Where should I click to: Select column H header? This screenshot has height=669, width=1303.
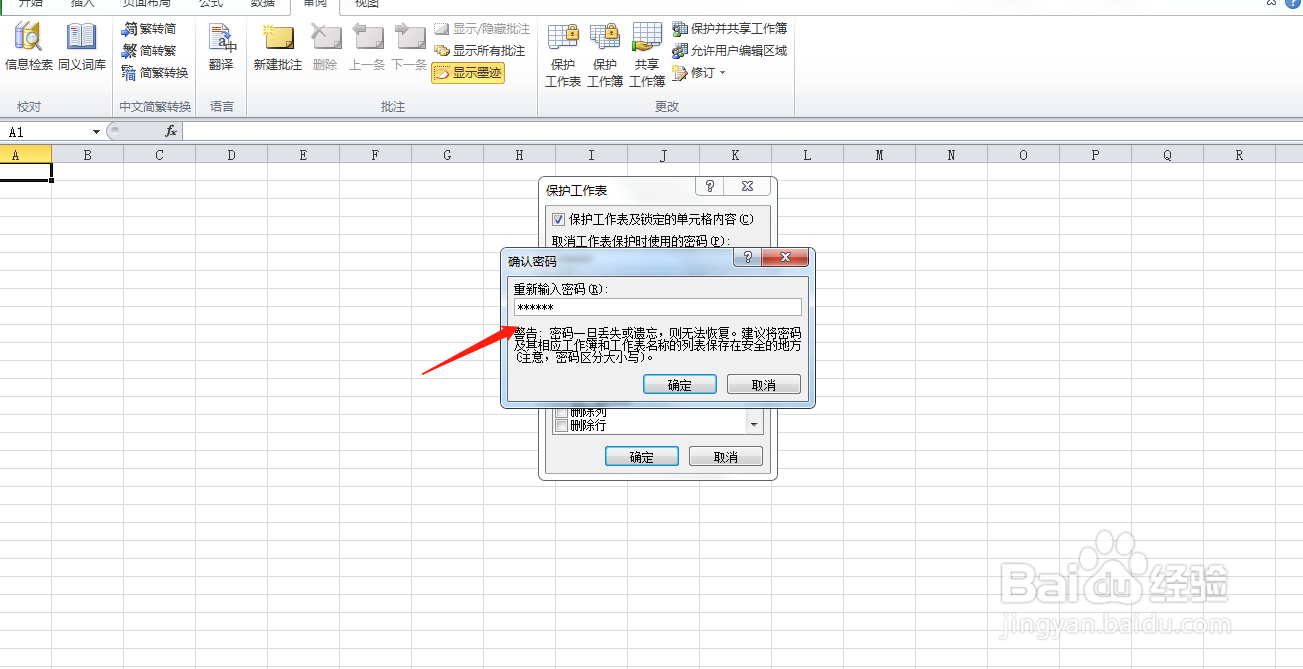520,155
